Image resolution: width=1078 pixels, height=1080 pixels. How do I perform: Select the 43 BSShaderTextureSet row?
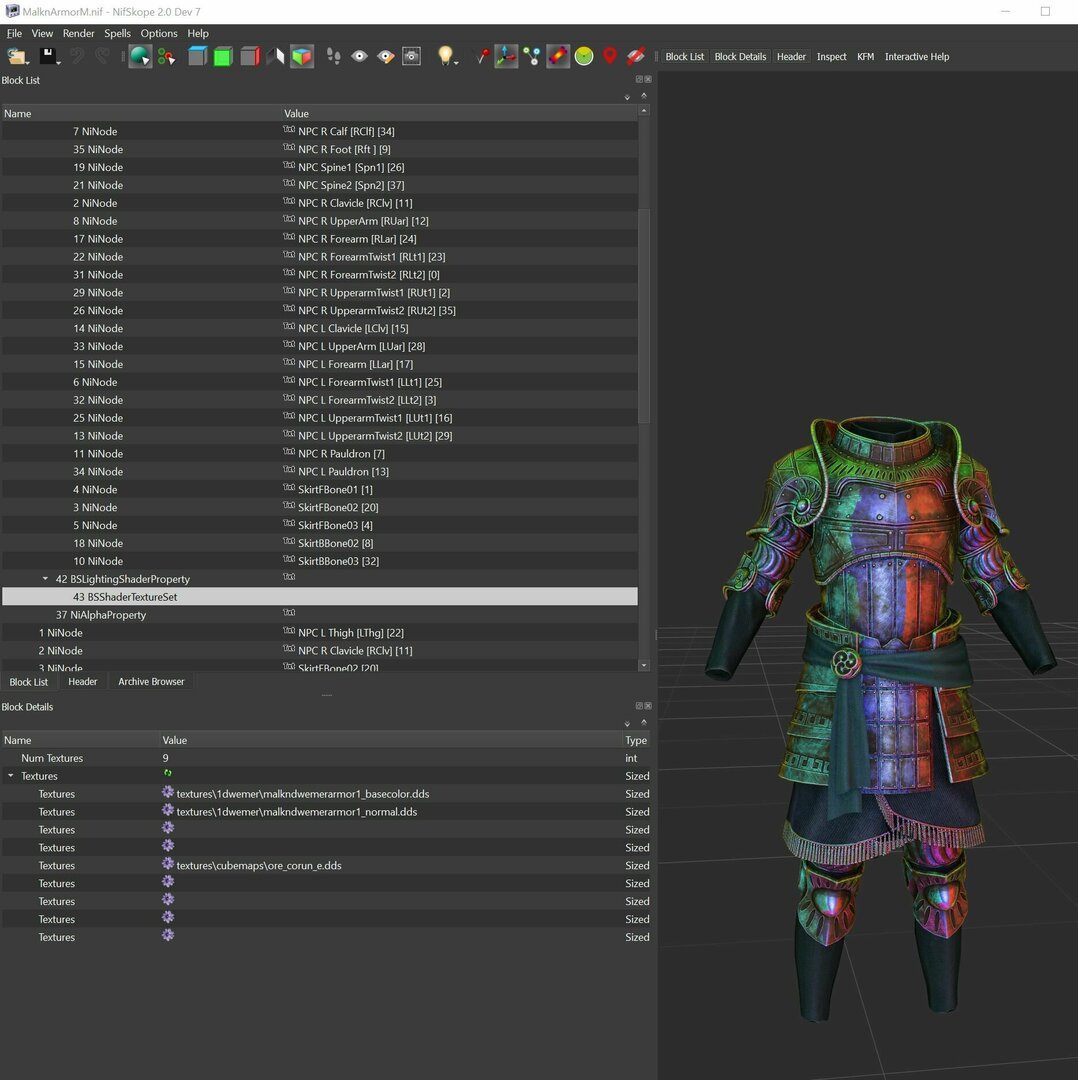[320, 597]
